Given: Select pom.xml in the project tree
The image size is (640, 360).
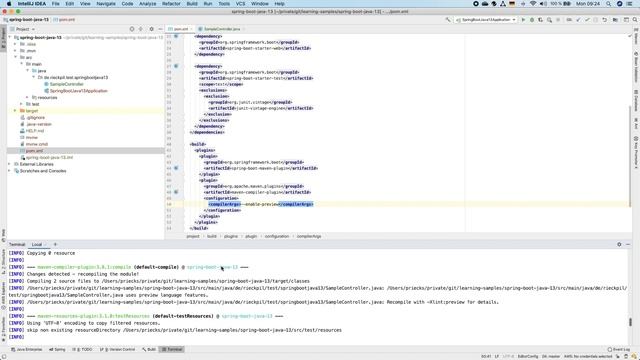Looking at the screenshot, I should [34, 151].
